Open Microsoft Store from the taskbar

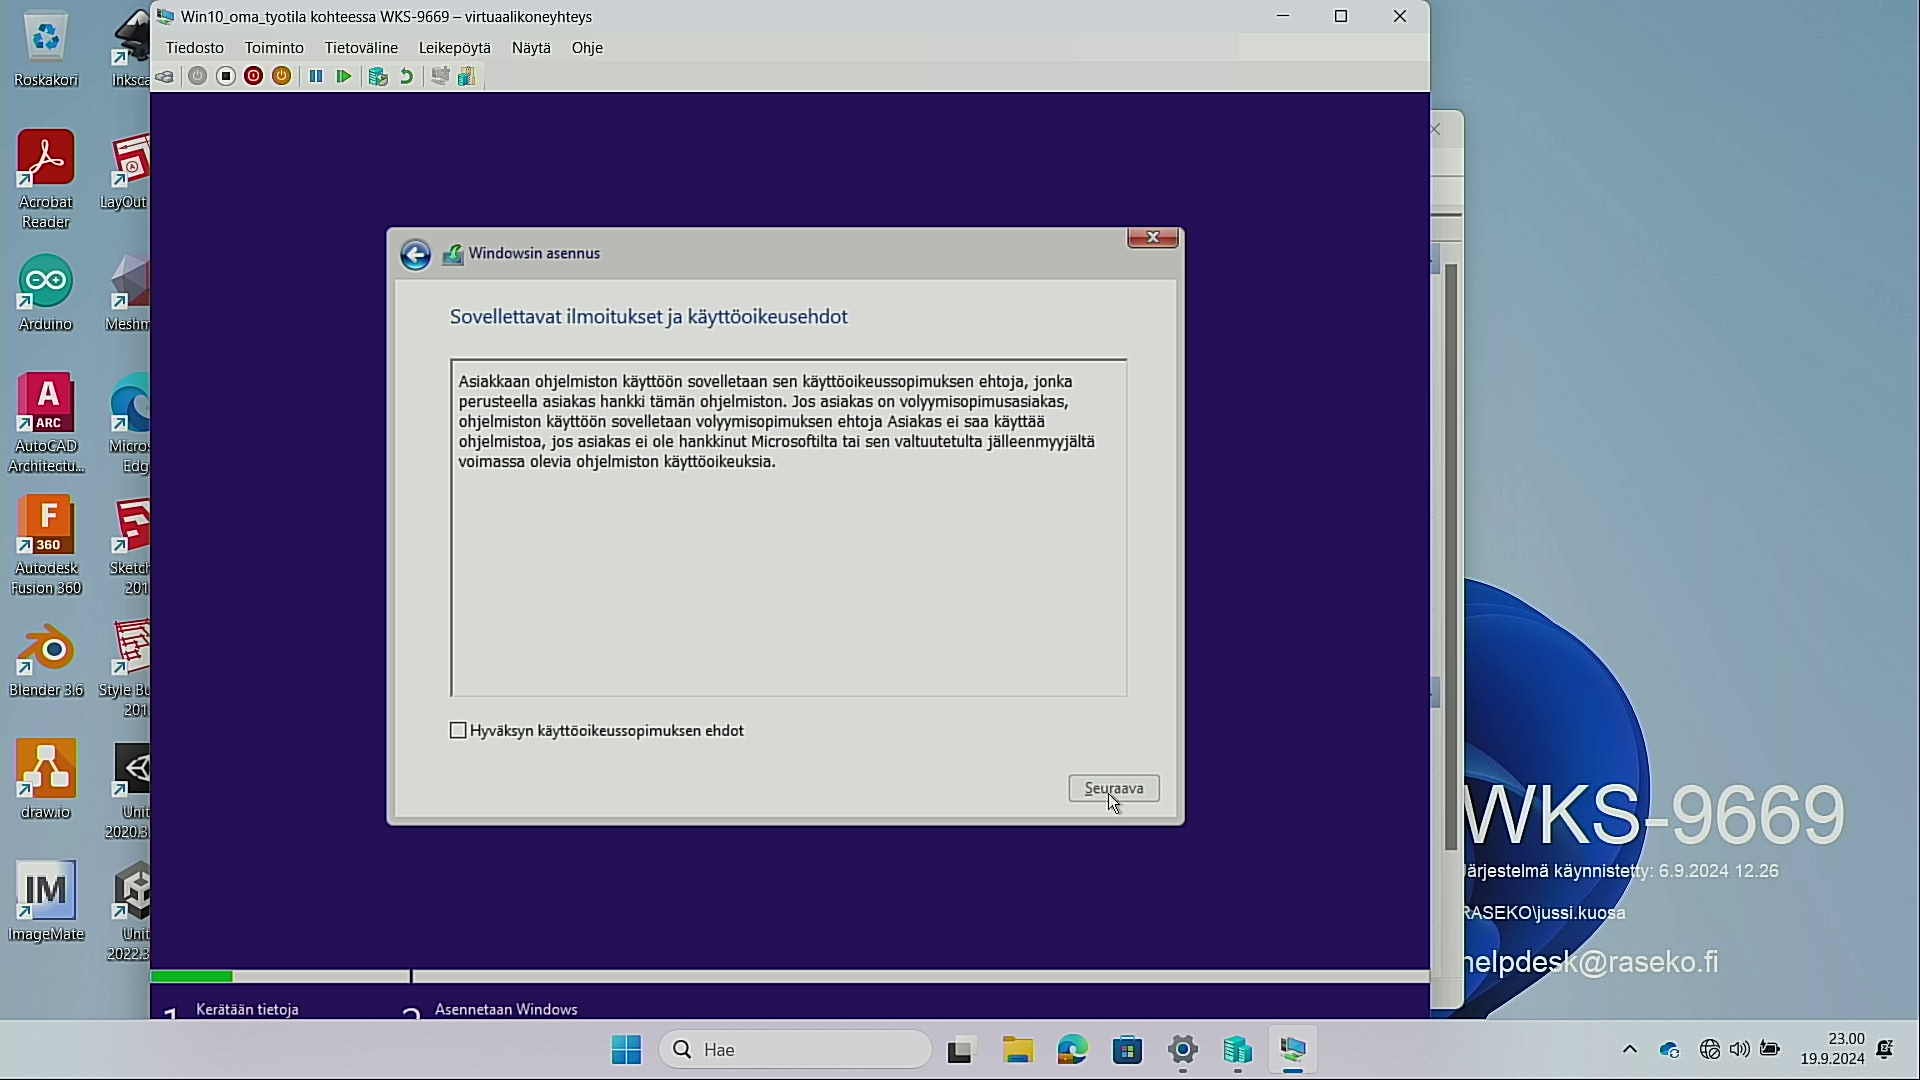click(x=1128, y=1050)
